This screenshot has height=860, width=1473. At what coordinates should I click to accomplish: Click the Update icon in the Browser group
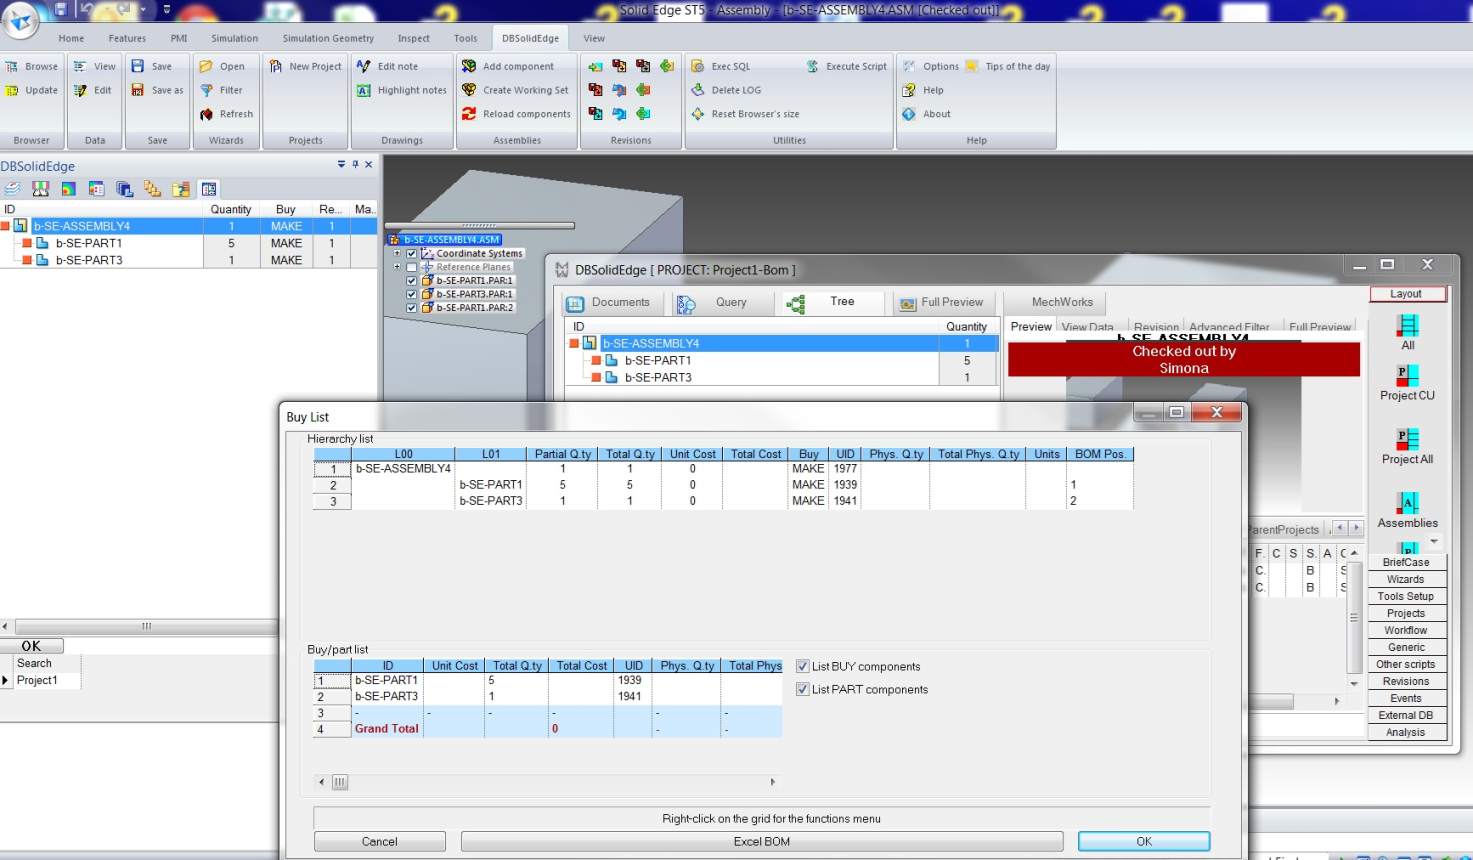(x=12, y=90)
